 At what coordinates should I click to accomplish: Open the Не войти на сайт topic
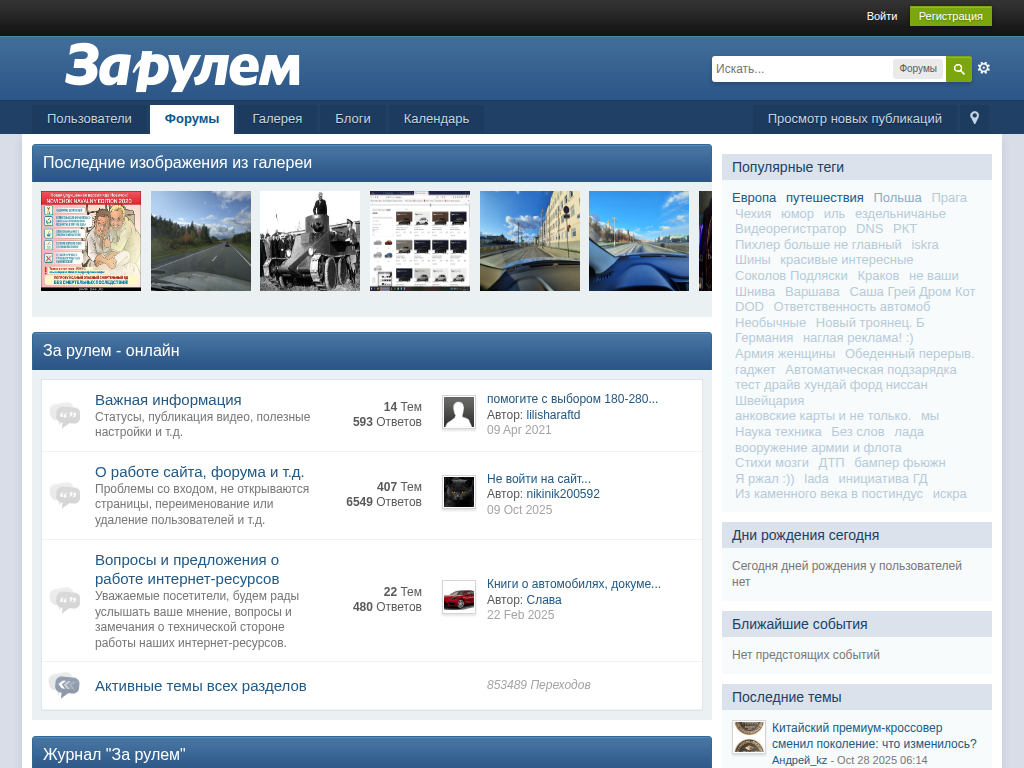[x=538, y=479]
